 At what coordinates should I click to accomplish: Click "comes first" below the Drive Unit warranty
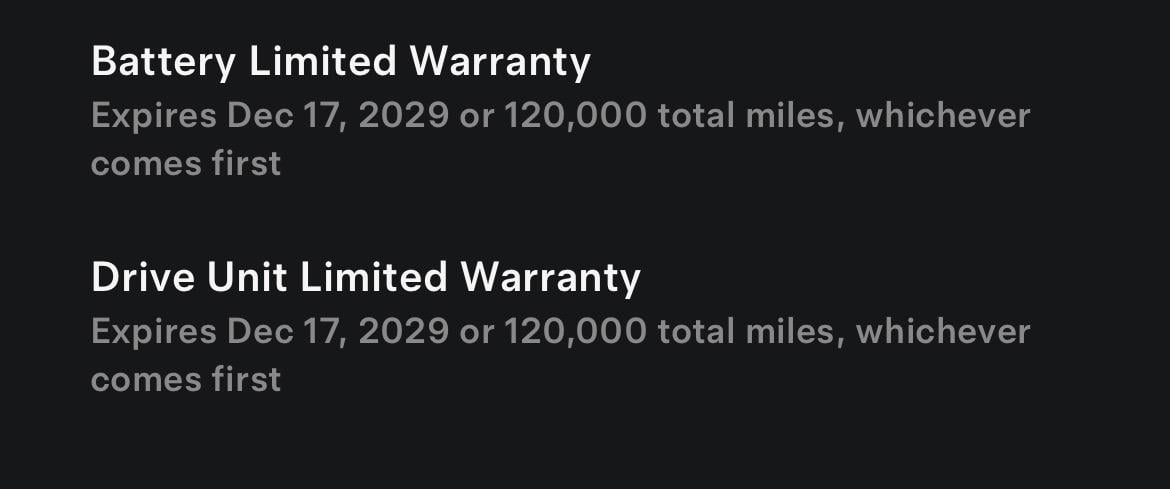(186, 379)
